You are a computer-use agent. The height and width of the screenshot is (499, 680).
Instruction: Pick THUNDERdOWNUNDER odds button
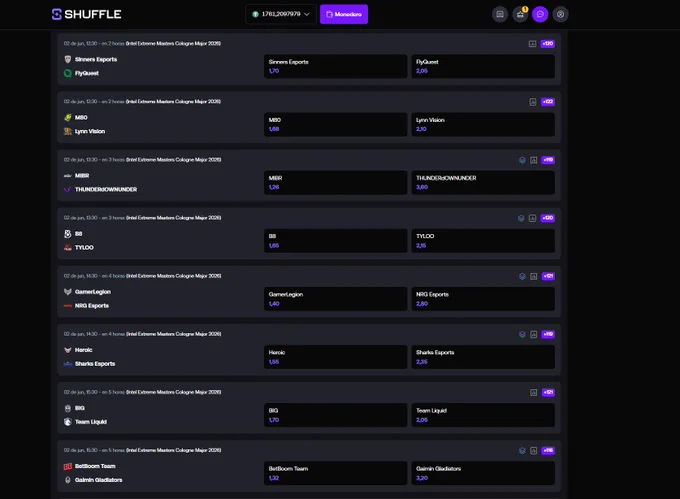(x=483, y=183)
